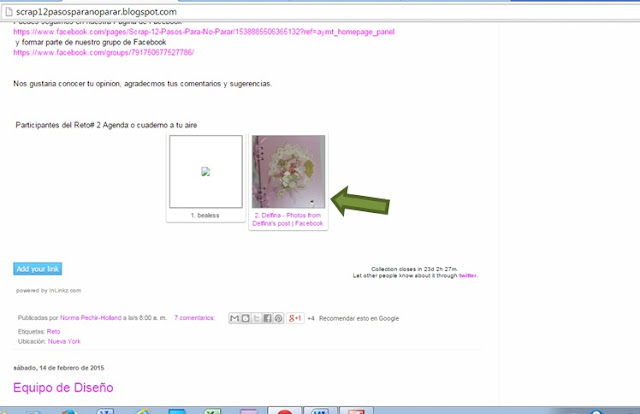
Task: Open Delfina's flower bouquet thumbnail
Action: click(288, 171)
